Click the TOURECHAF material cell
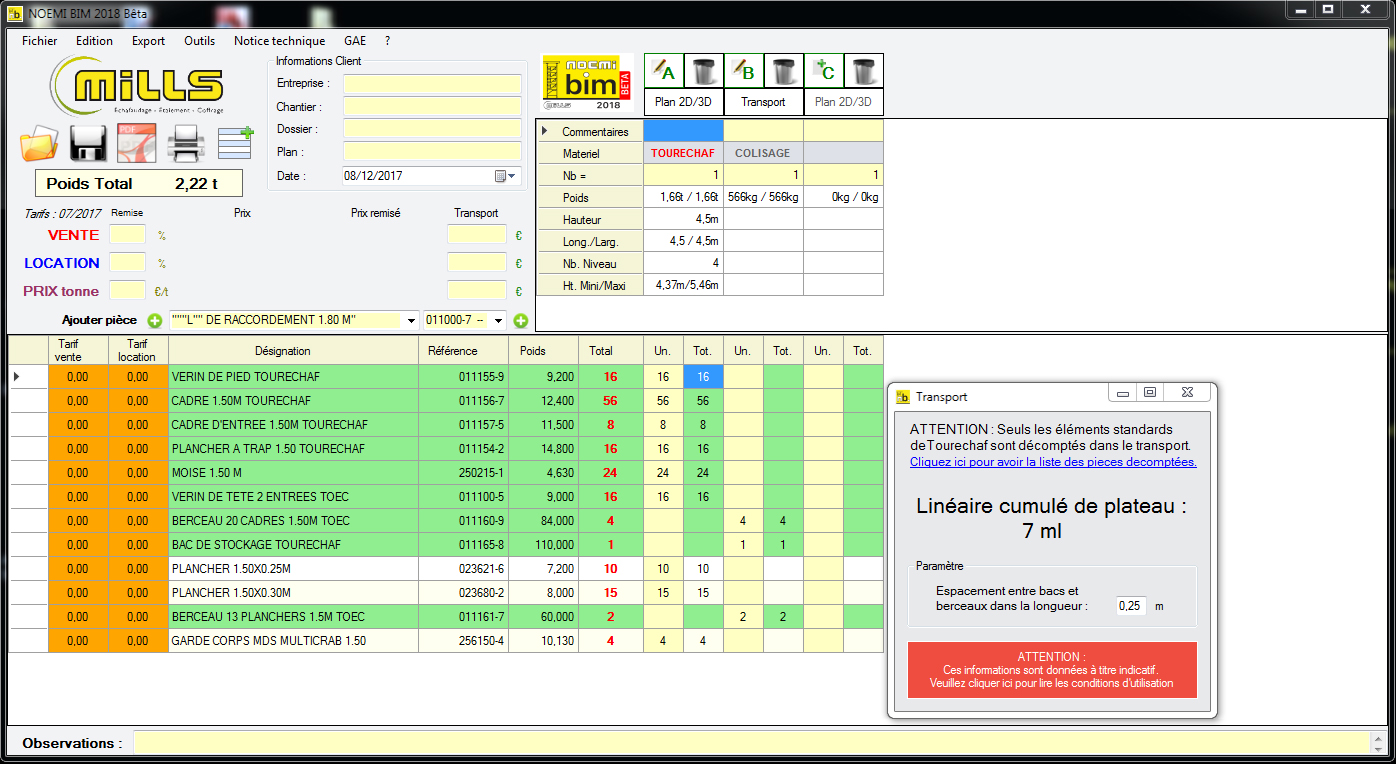The image size is (1396, 764). tap(683, 153)
